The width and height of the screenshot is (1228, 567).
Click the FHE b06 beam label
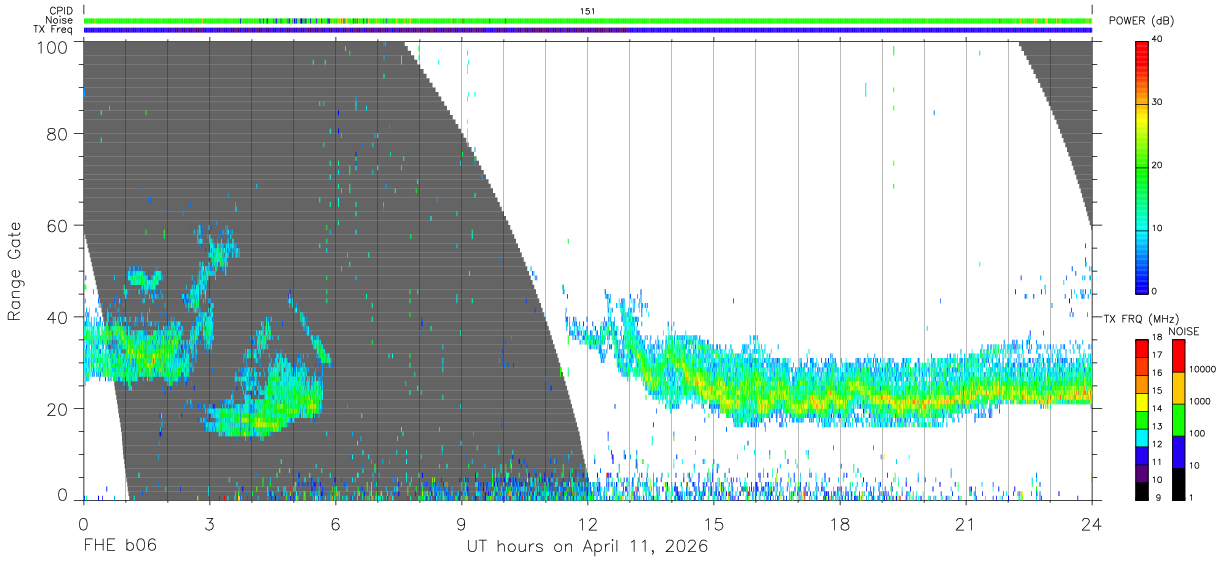(x=120, y=547)
